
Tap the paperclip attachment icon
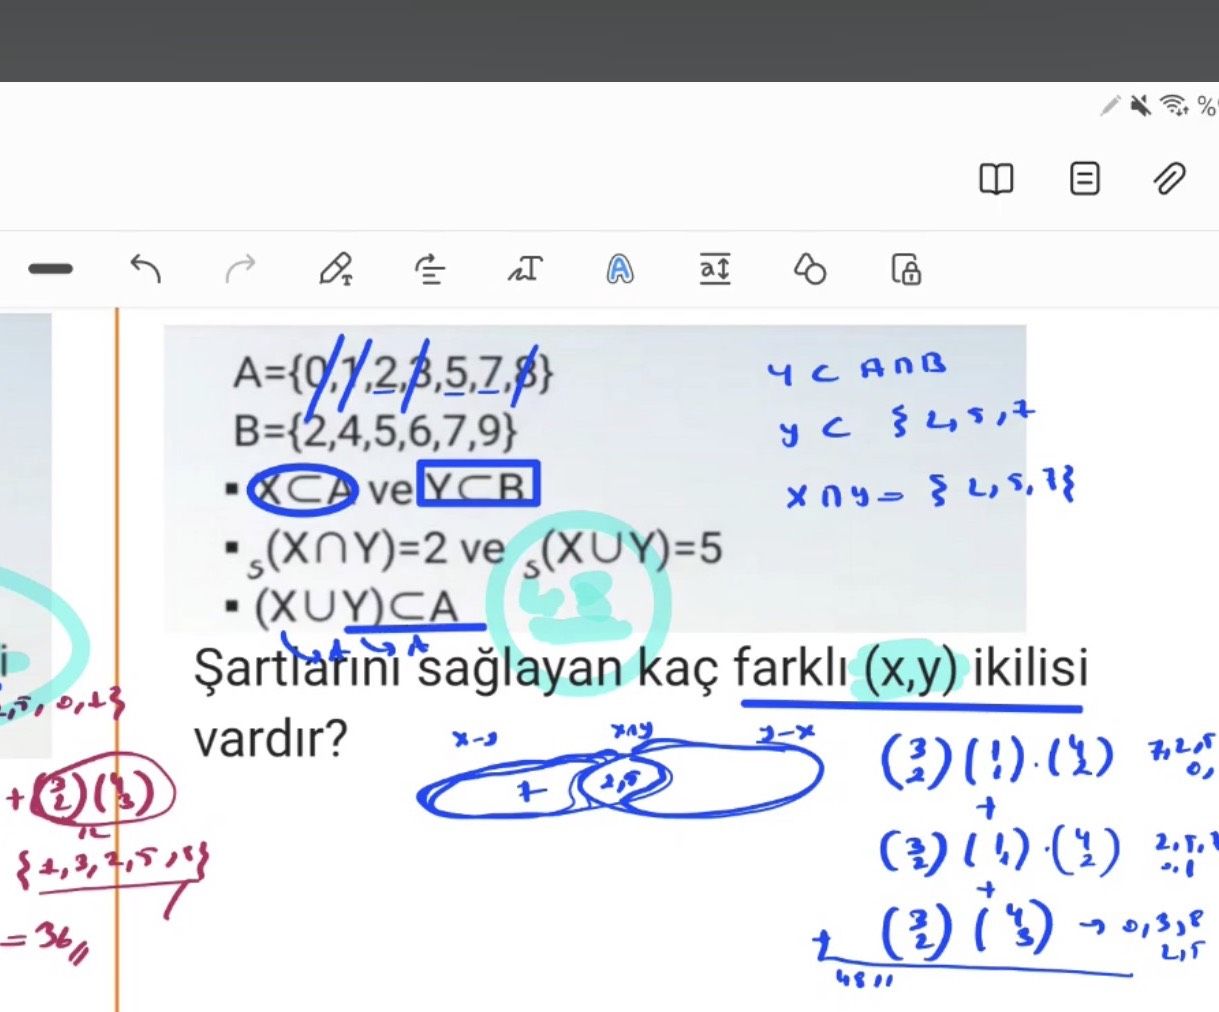coord(1169,179)
